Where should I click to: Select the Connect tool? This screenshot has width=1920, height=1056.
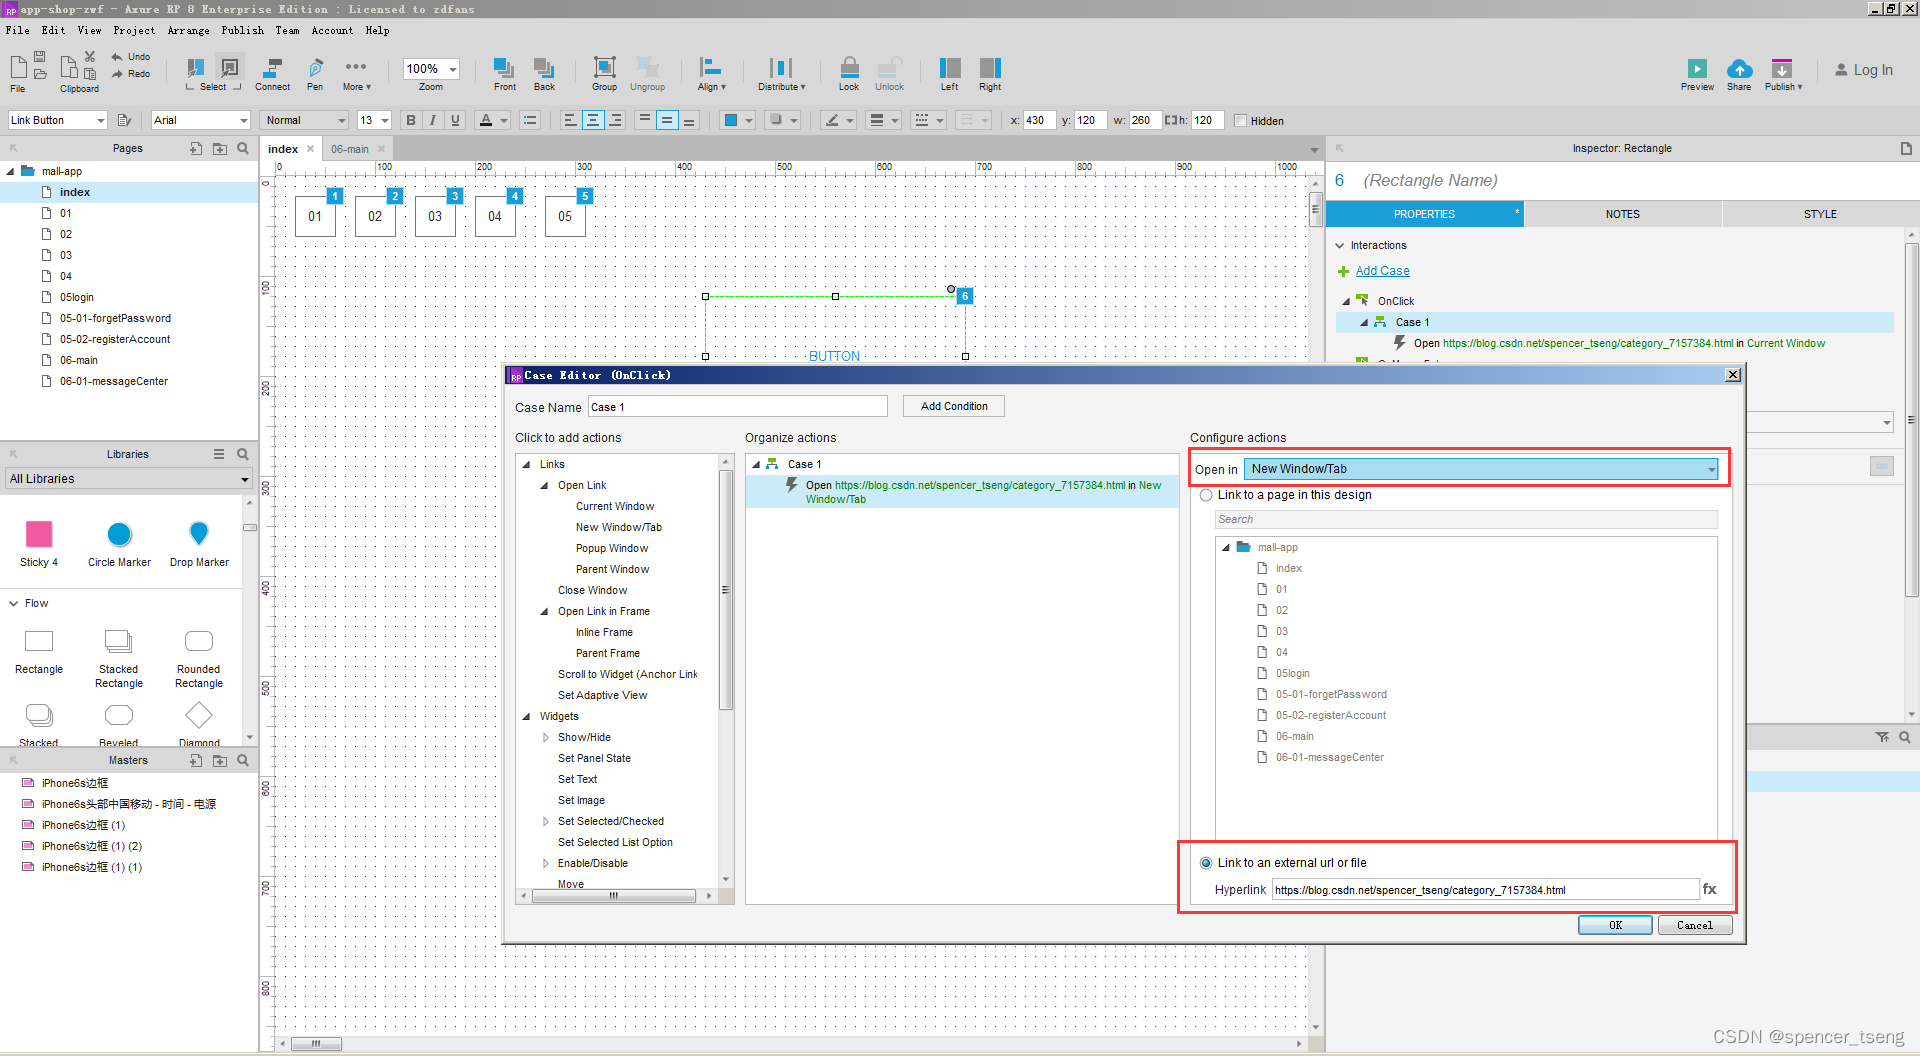(271, 68)
